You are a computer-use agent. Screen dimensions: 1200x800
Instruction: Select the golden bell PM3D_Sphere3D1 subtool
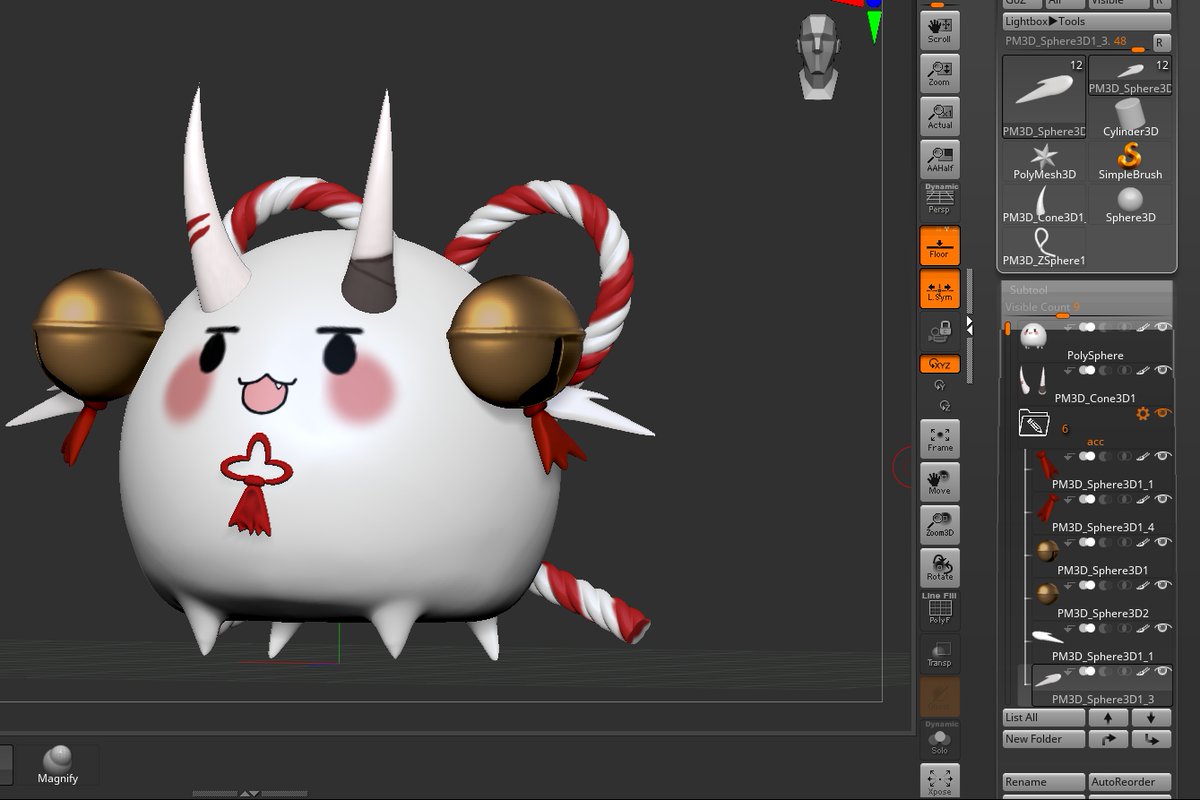[1102, 556]
